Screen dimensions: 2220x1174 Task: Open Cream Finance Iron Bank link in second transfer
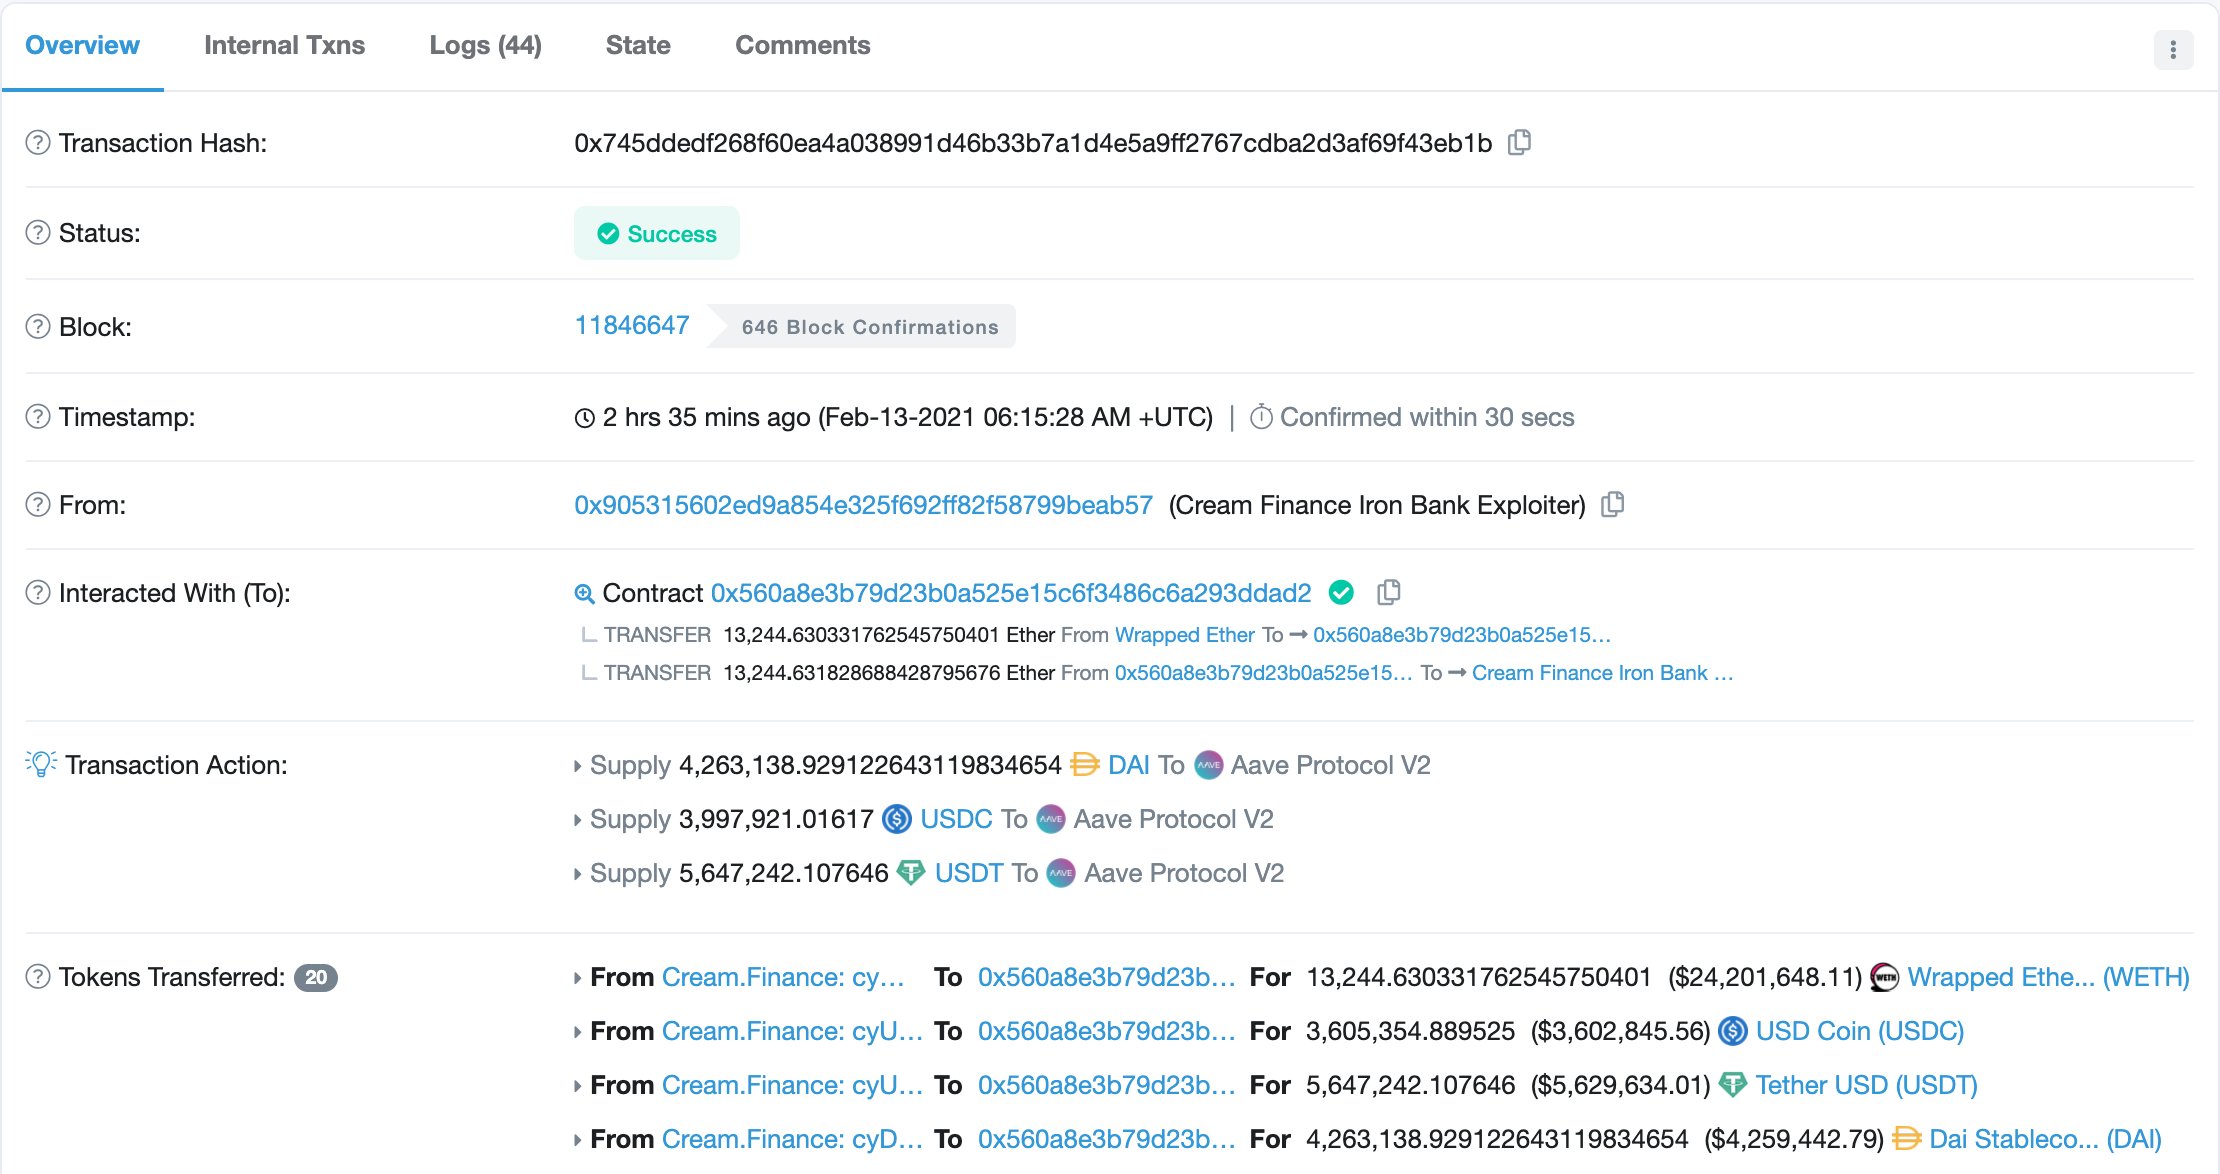point(1602,673)
